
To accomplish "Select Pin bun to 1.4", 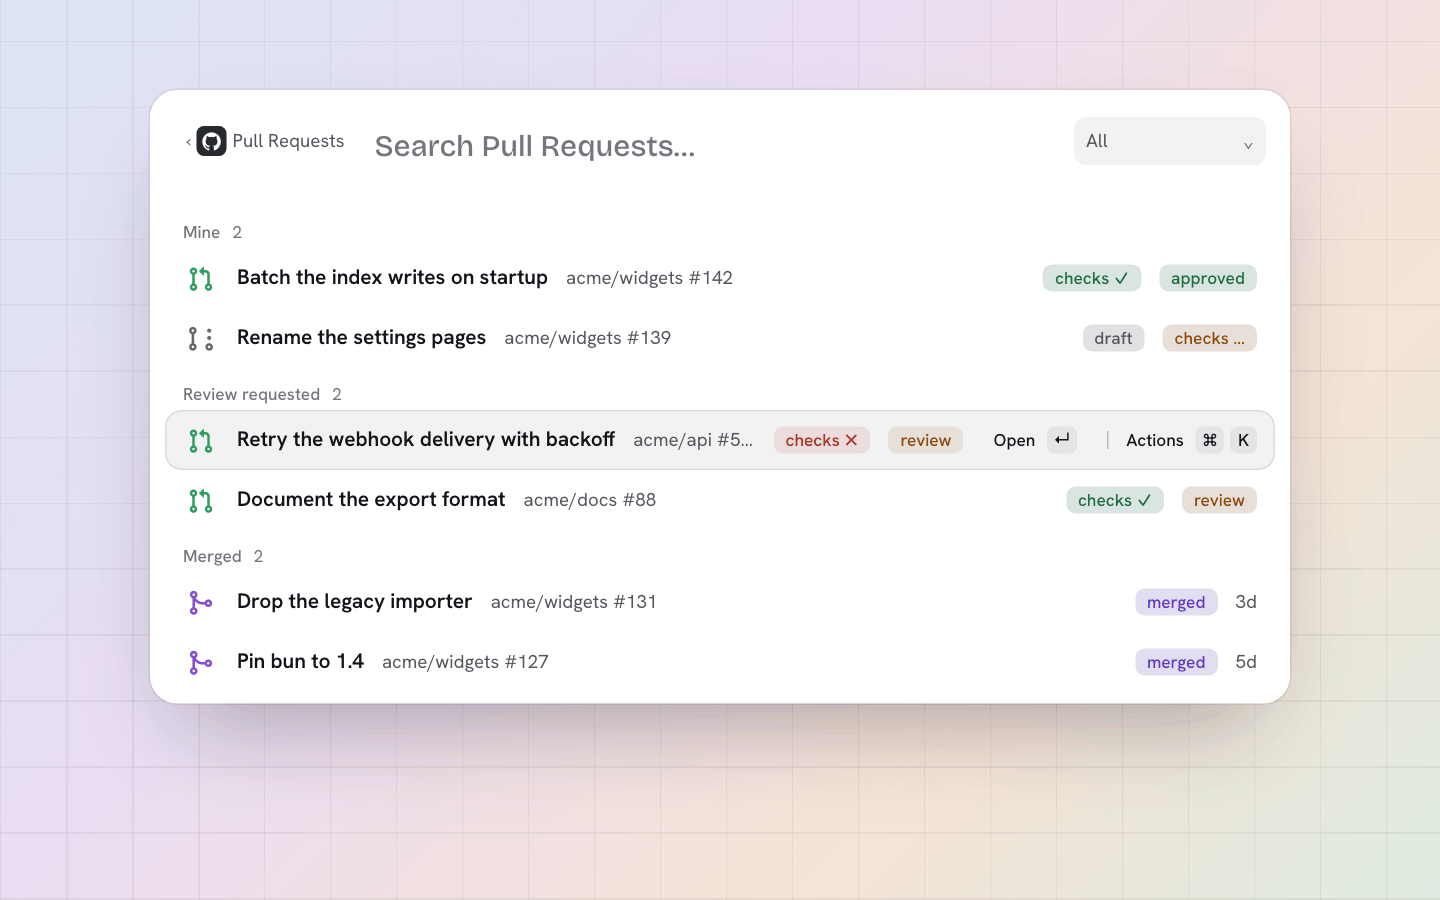I will [720, 662].
